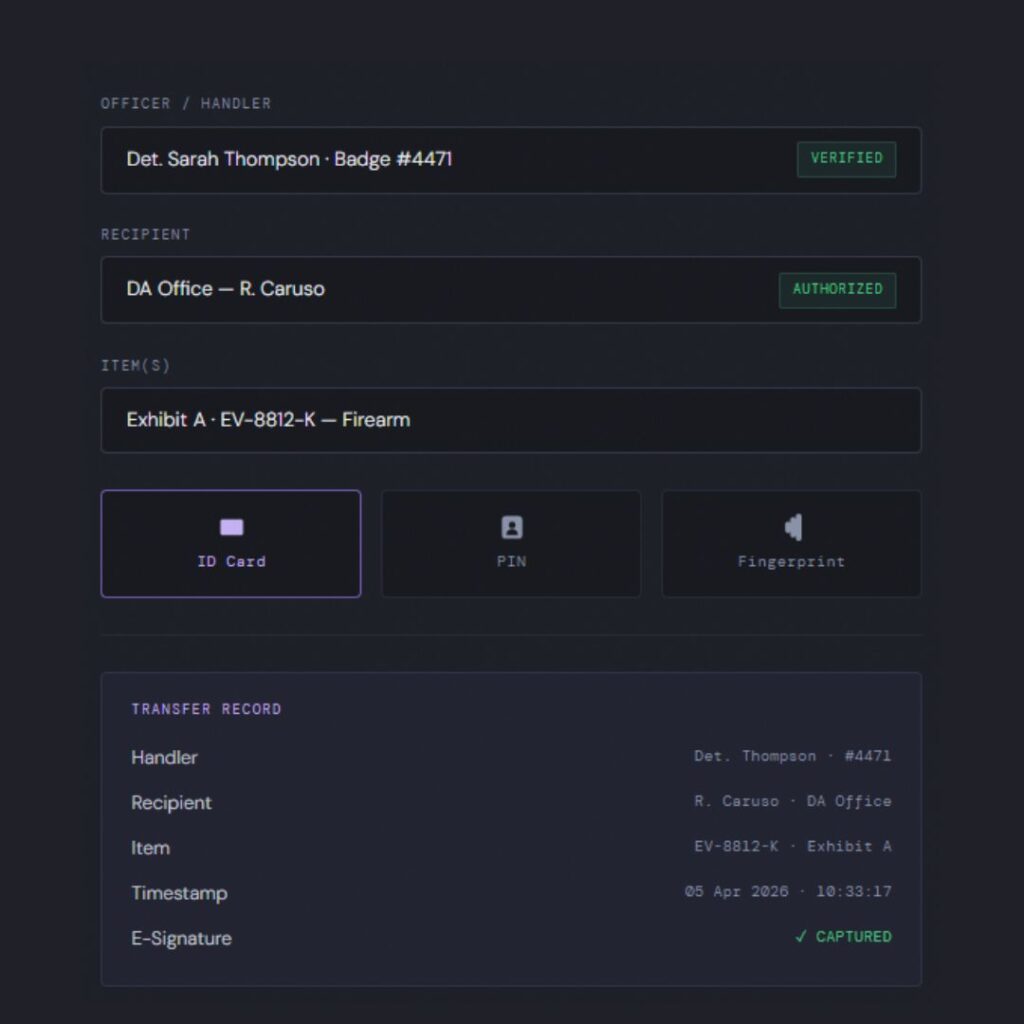Click the VERIFIED status badge
Screen dimensions: 1024x1024
(846, 159)
